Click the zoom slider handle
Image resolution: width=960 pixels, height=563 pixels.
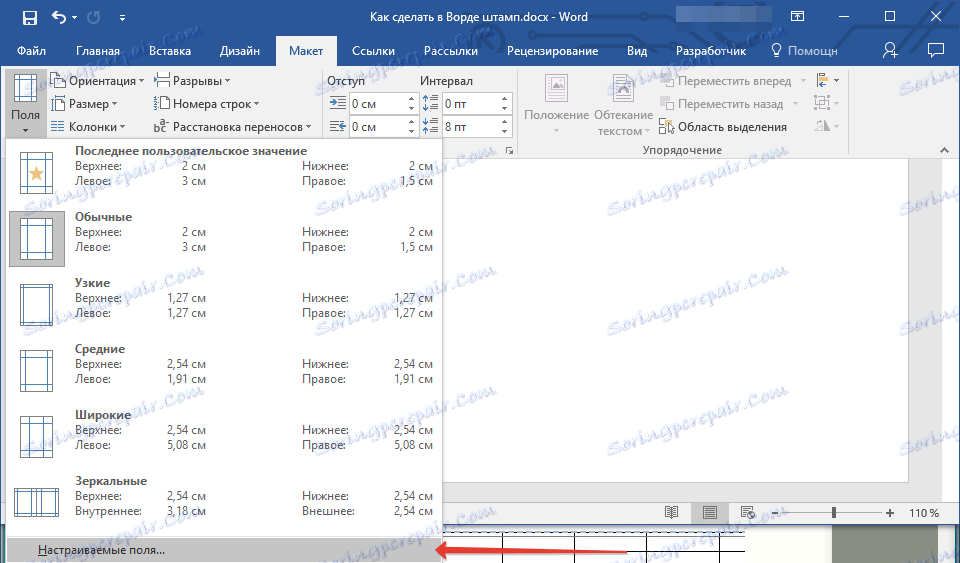click(x=833, y=513)
